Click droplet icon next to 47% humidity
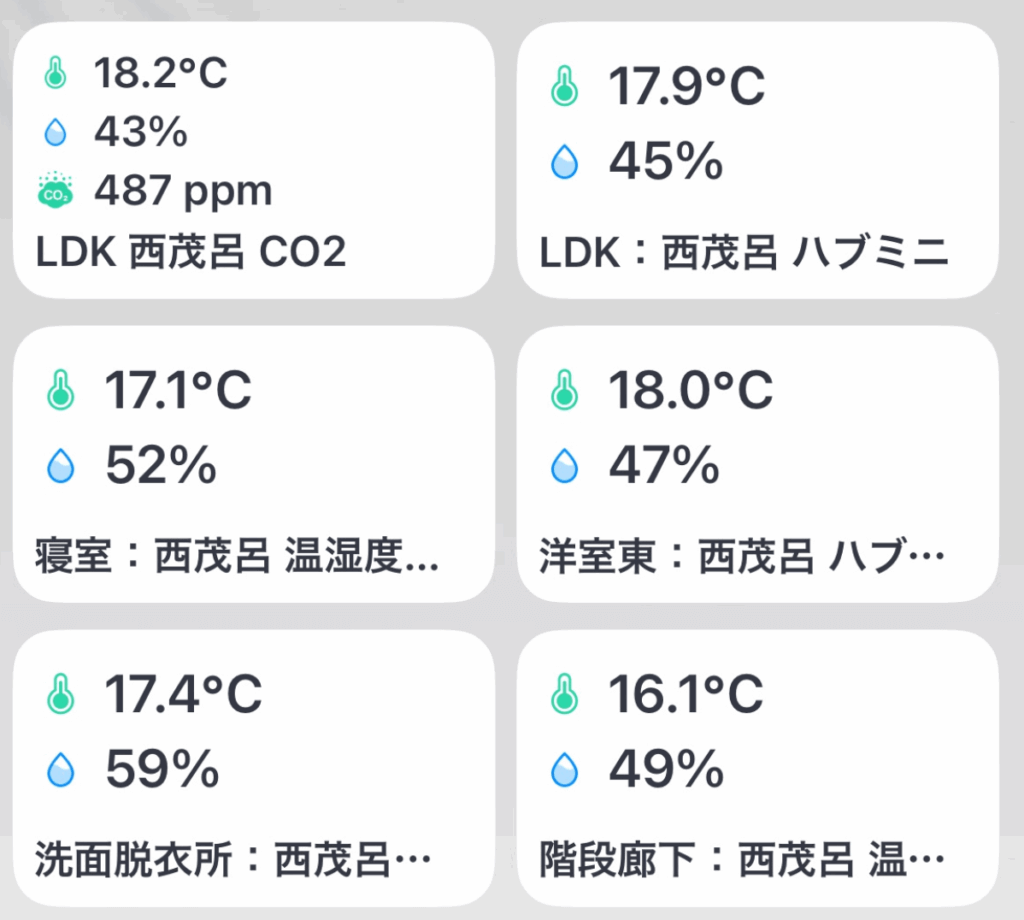This screenshot has width=1024, height=920. 565,465
